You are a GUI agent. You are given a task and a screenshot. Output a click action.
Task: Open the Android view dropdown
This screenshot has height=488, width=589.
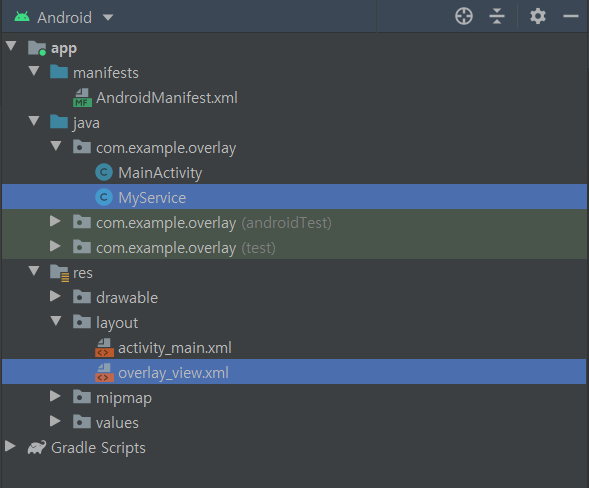coord(108,17)
